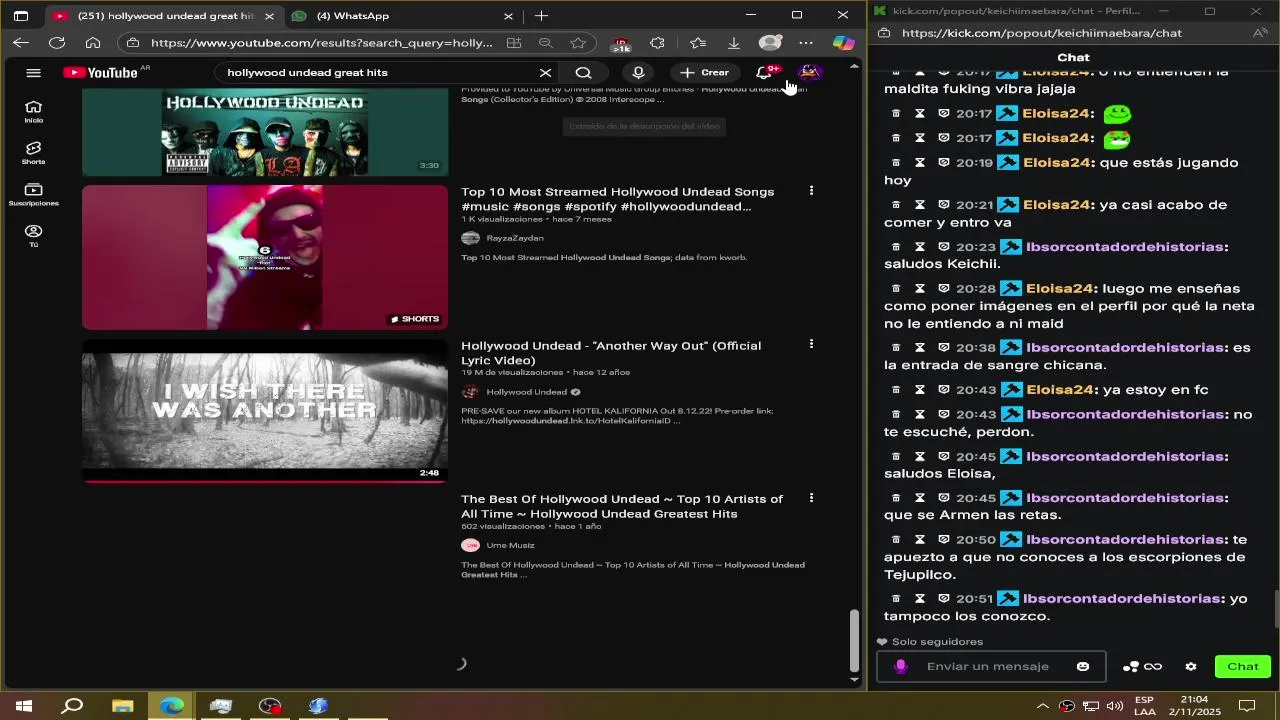Open the YouTube account avatar menu
The width and height of the screenshot is (1280, 720).
(809, 72)
